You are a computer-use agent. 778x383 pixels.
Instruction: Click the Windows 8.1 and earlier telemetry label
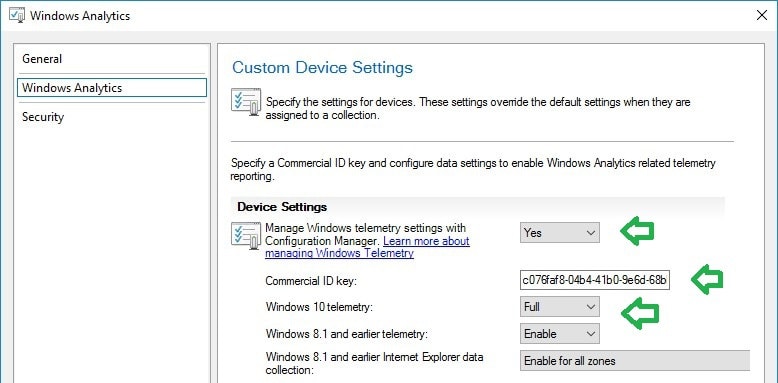pos(347,334)
